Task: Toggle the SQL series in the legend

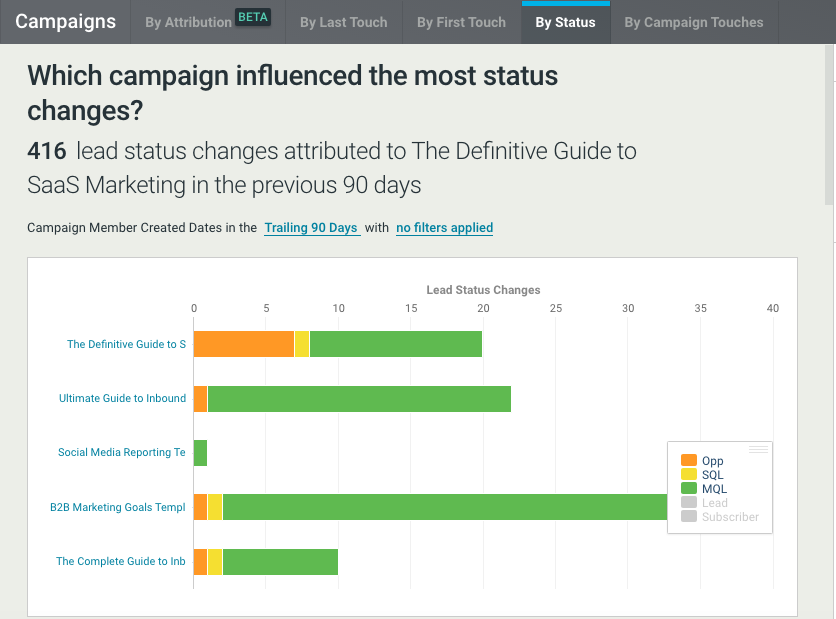Action: coord(712,475)
